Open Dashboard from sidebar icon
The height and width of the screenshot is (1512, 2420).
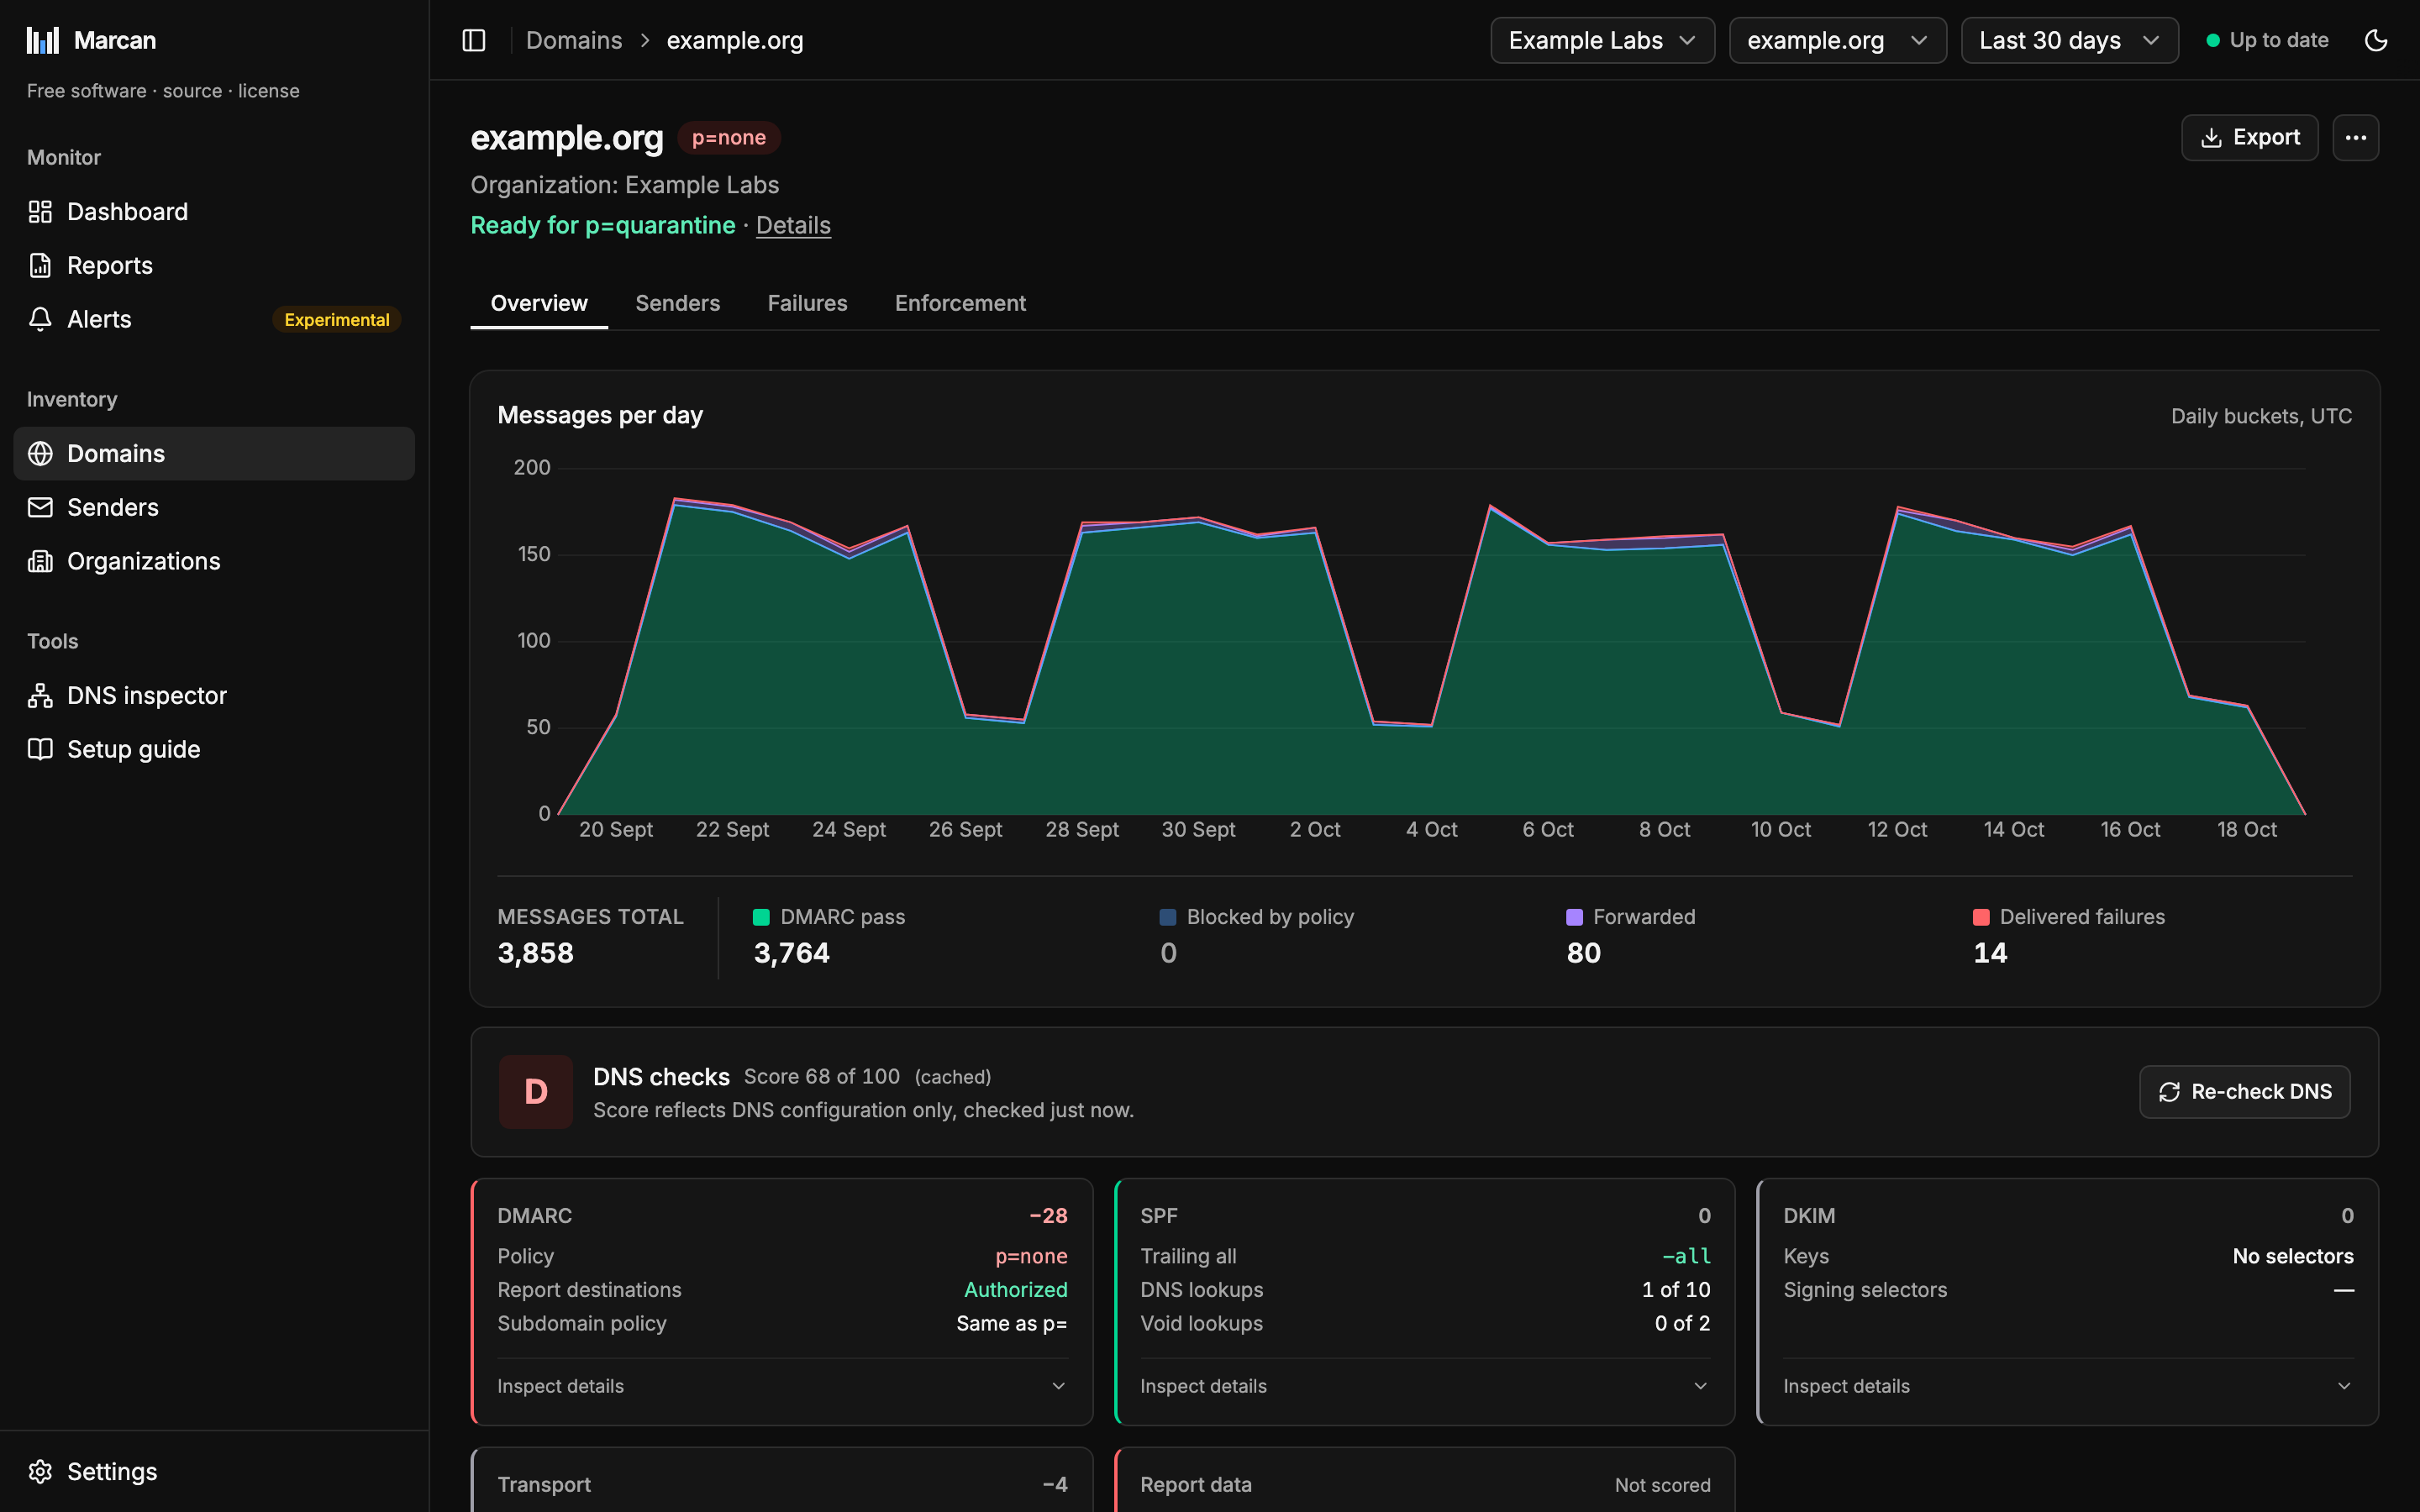(40, 212)
